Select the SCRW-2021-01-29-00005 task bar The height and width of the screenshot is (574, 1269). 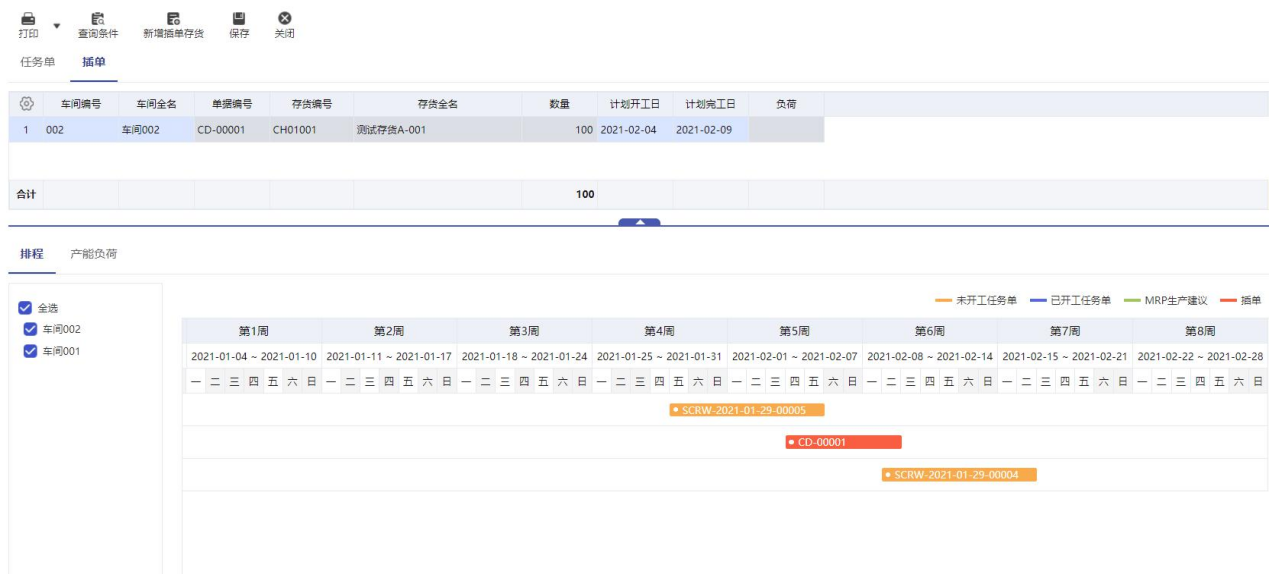pos(746,410)
